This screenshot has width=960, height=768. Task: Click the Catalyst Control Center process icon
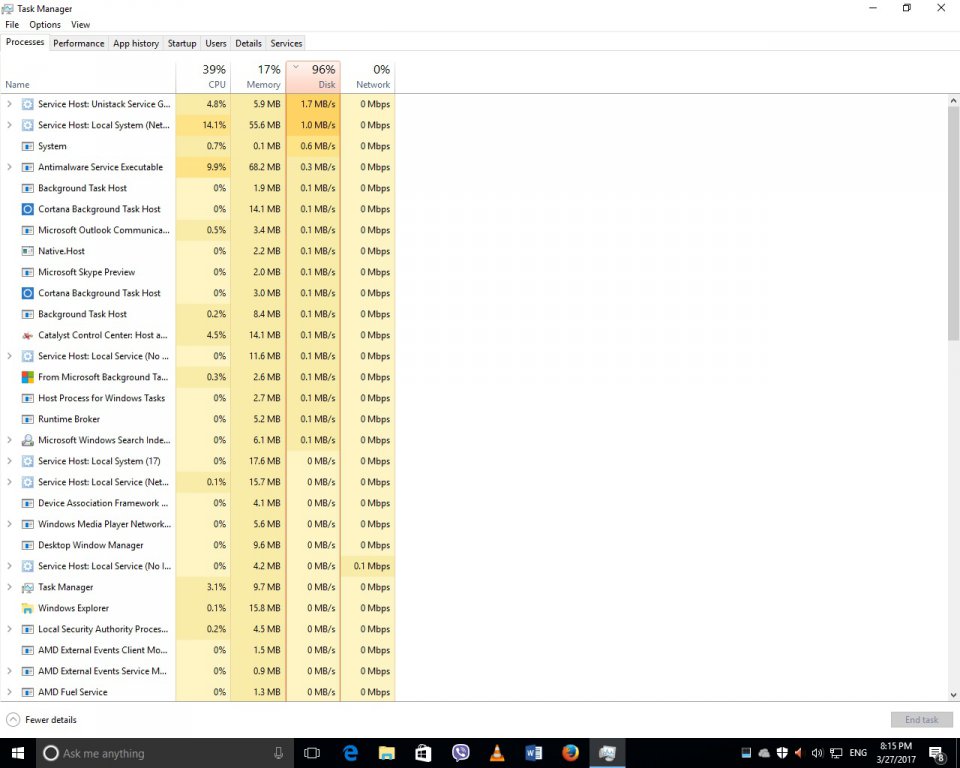(28, 335)
